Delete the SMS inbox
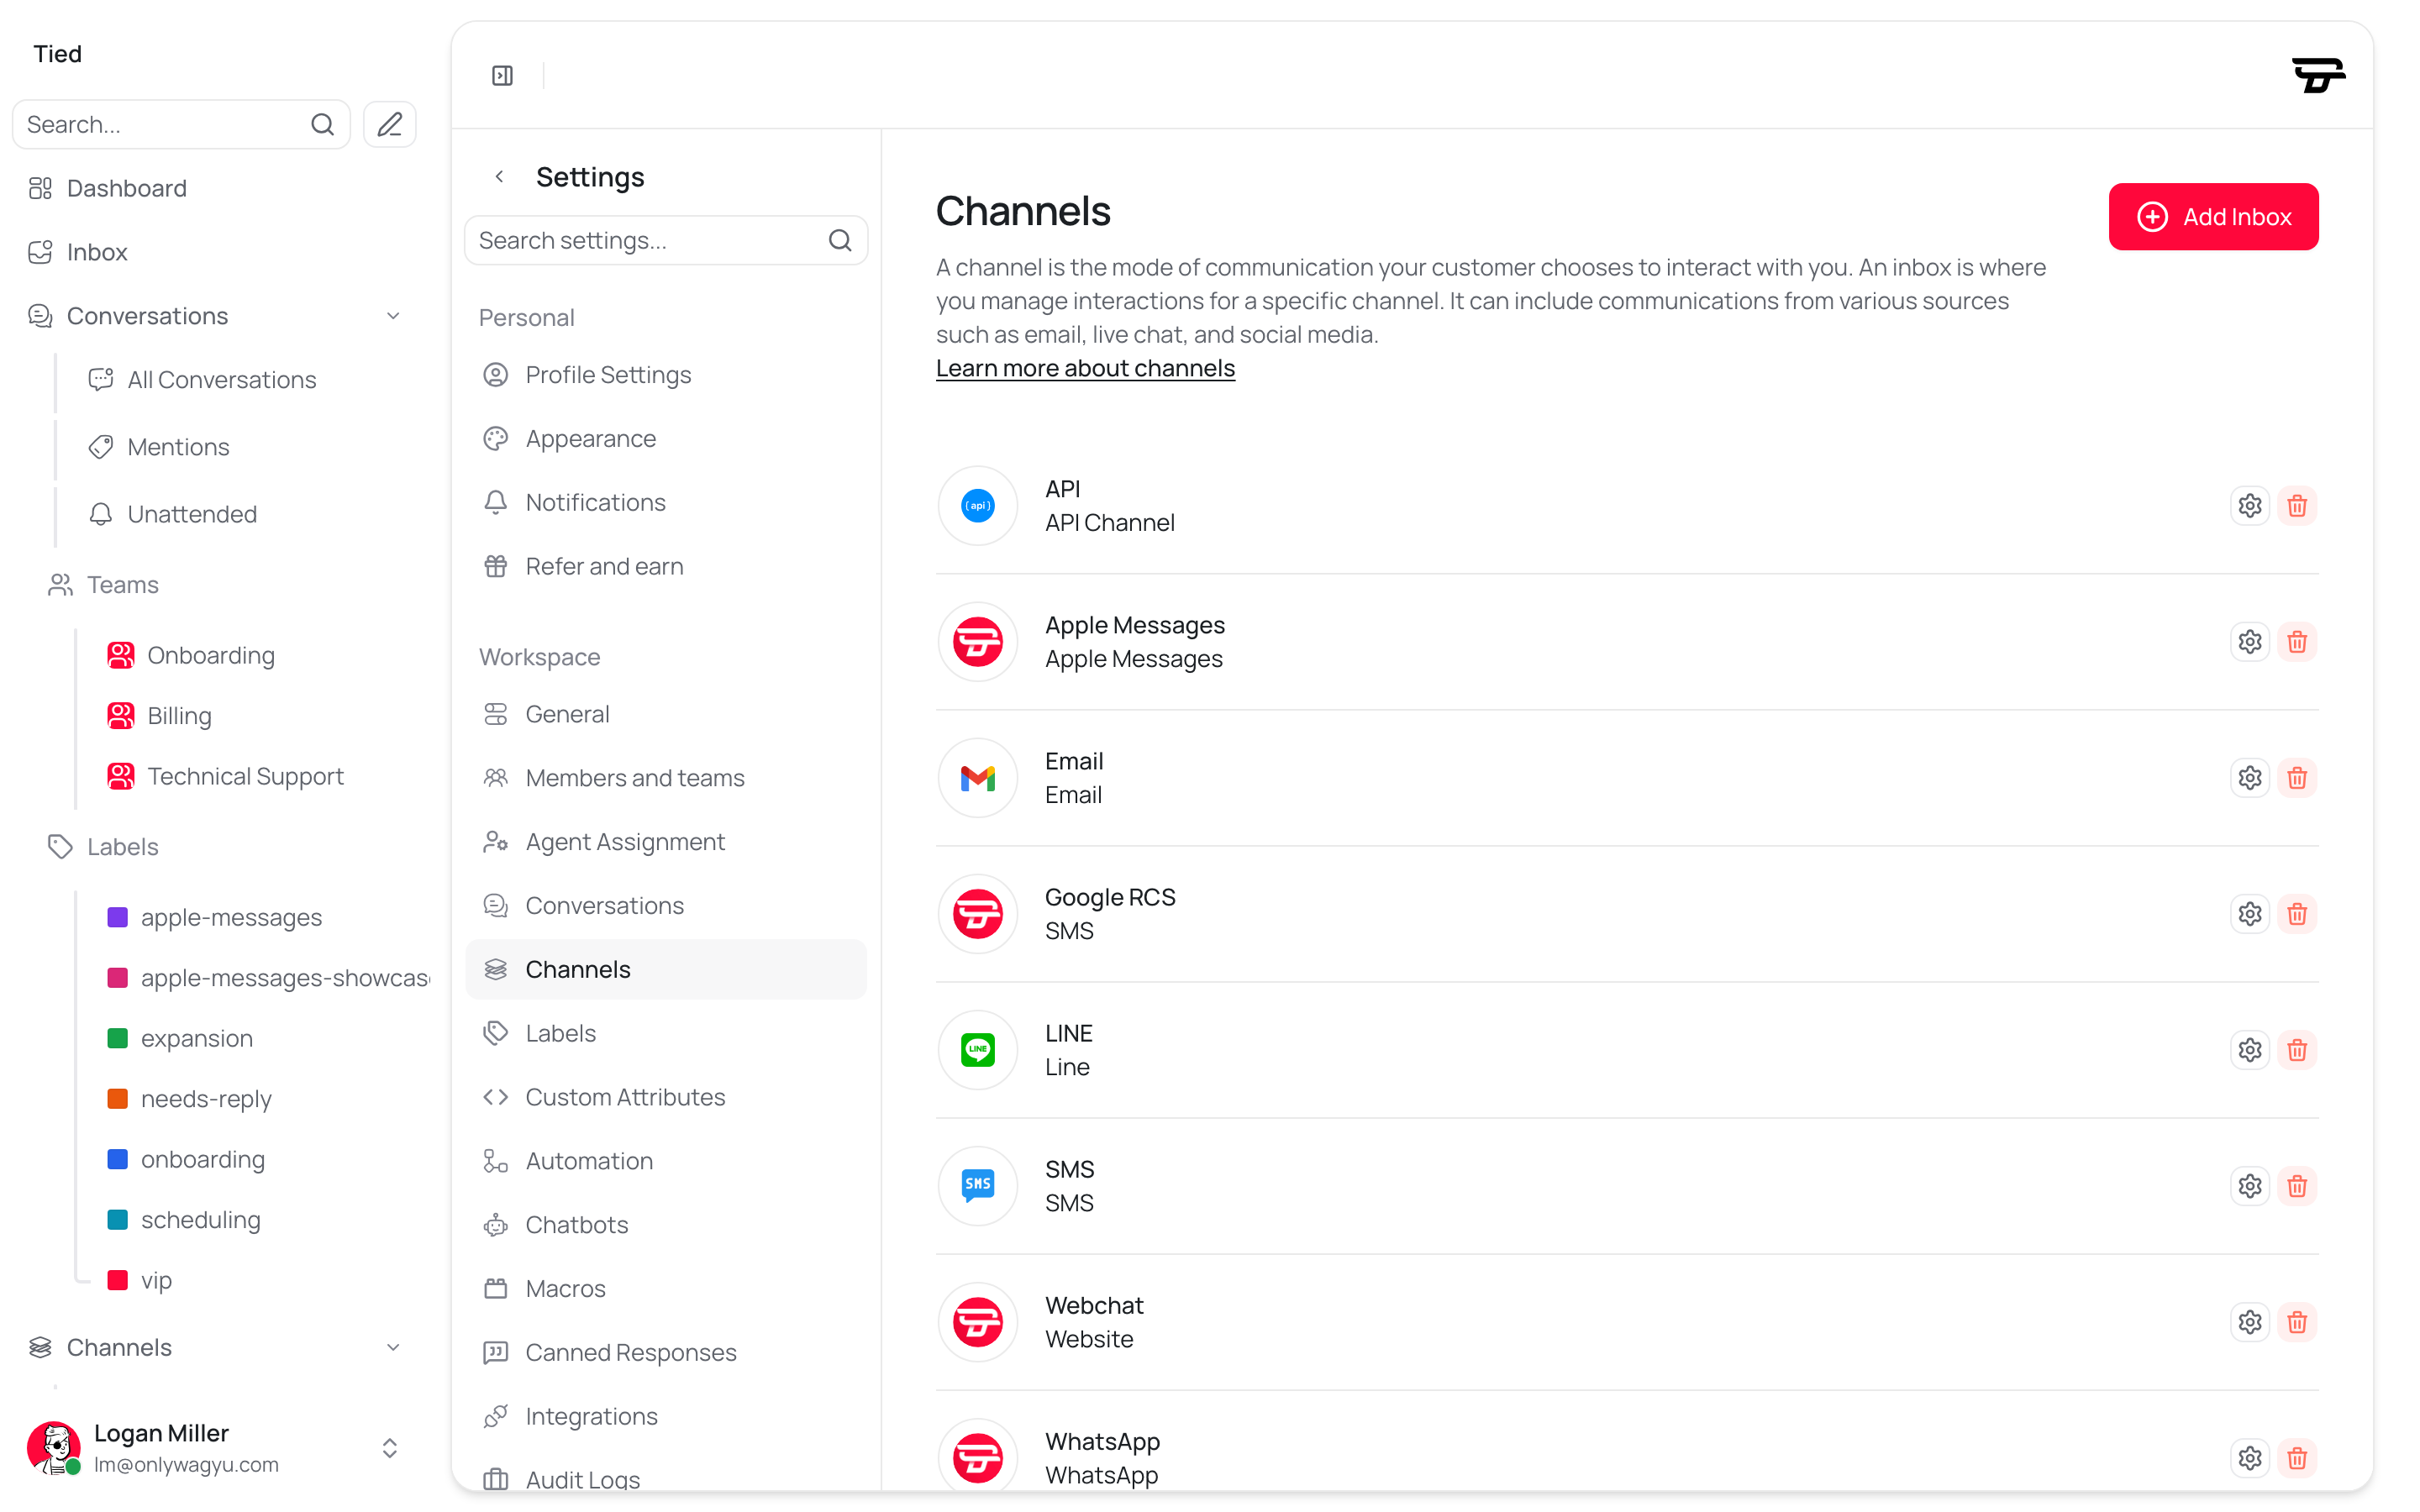 [x=2297, y=1185]
